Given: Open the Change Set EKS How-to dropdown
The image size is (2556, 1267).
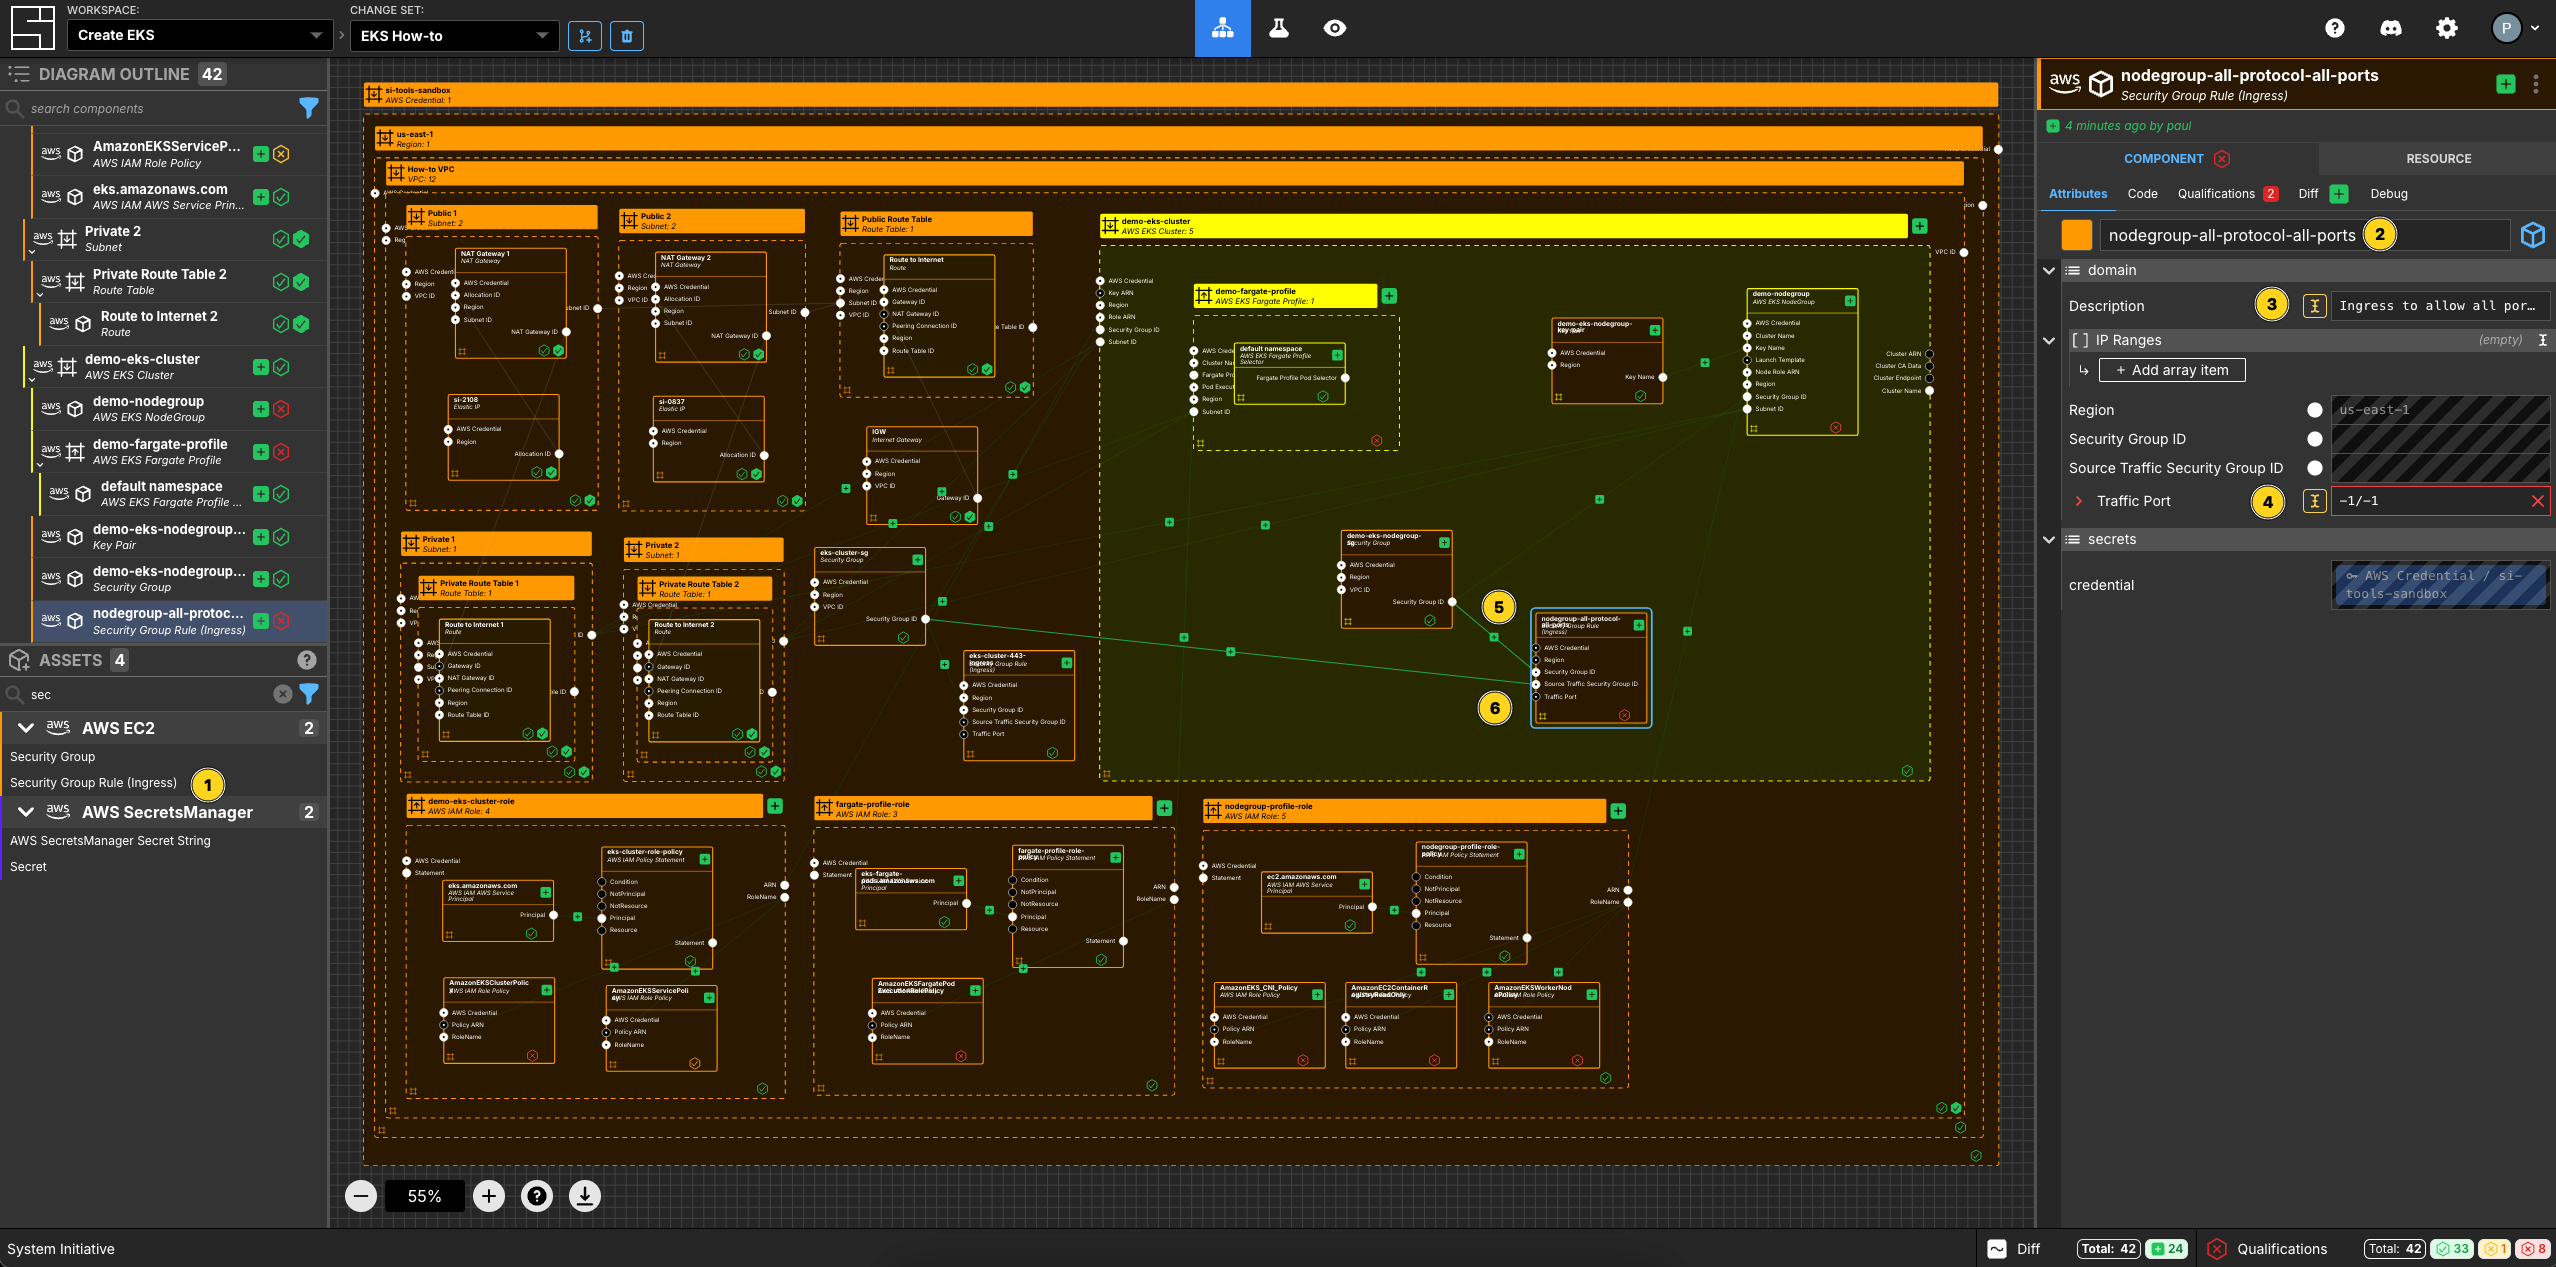Looking at the screenshot, I should (454, 36).
